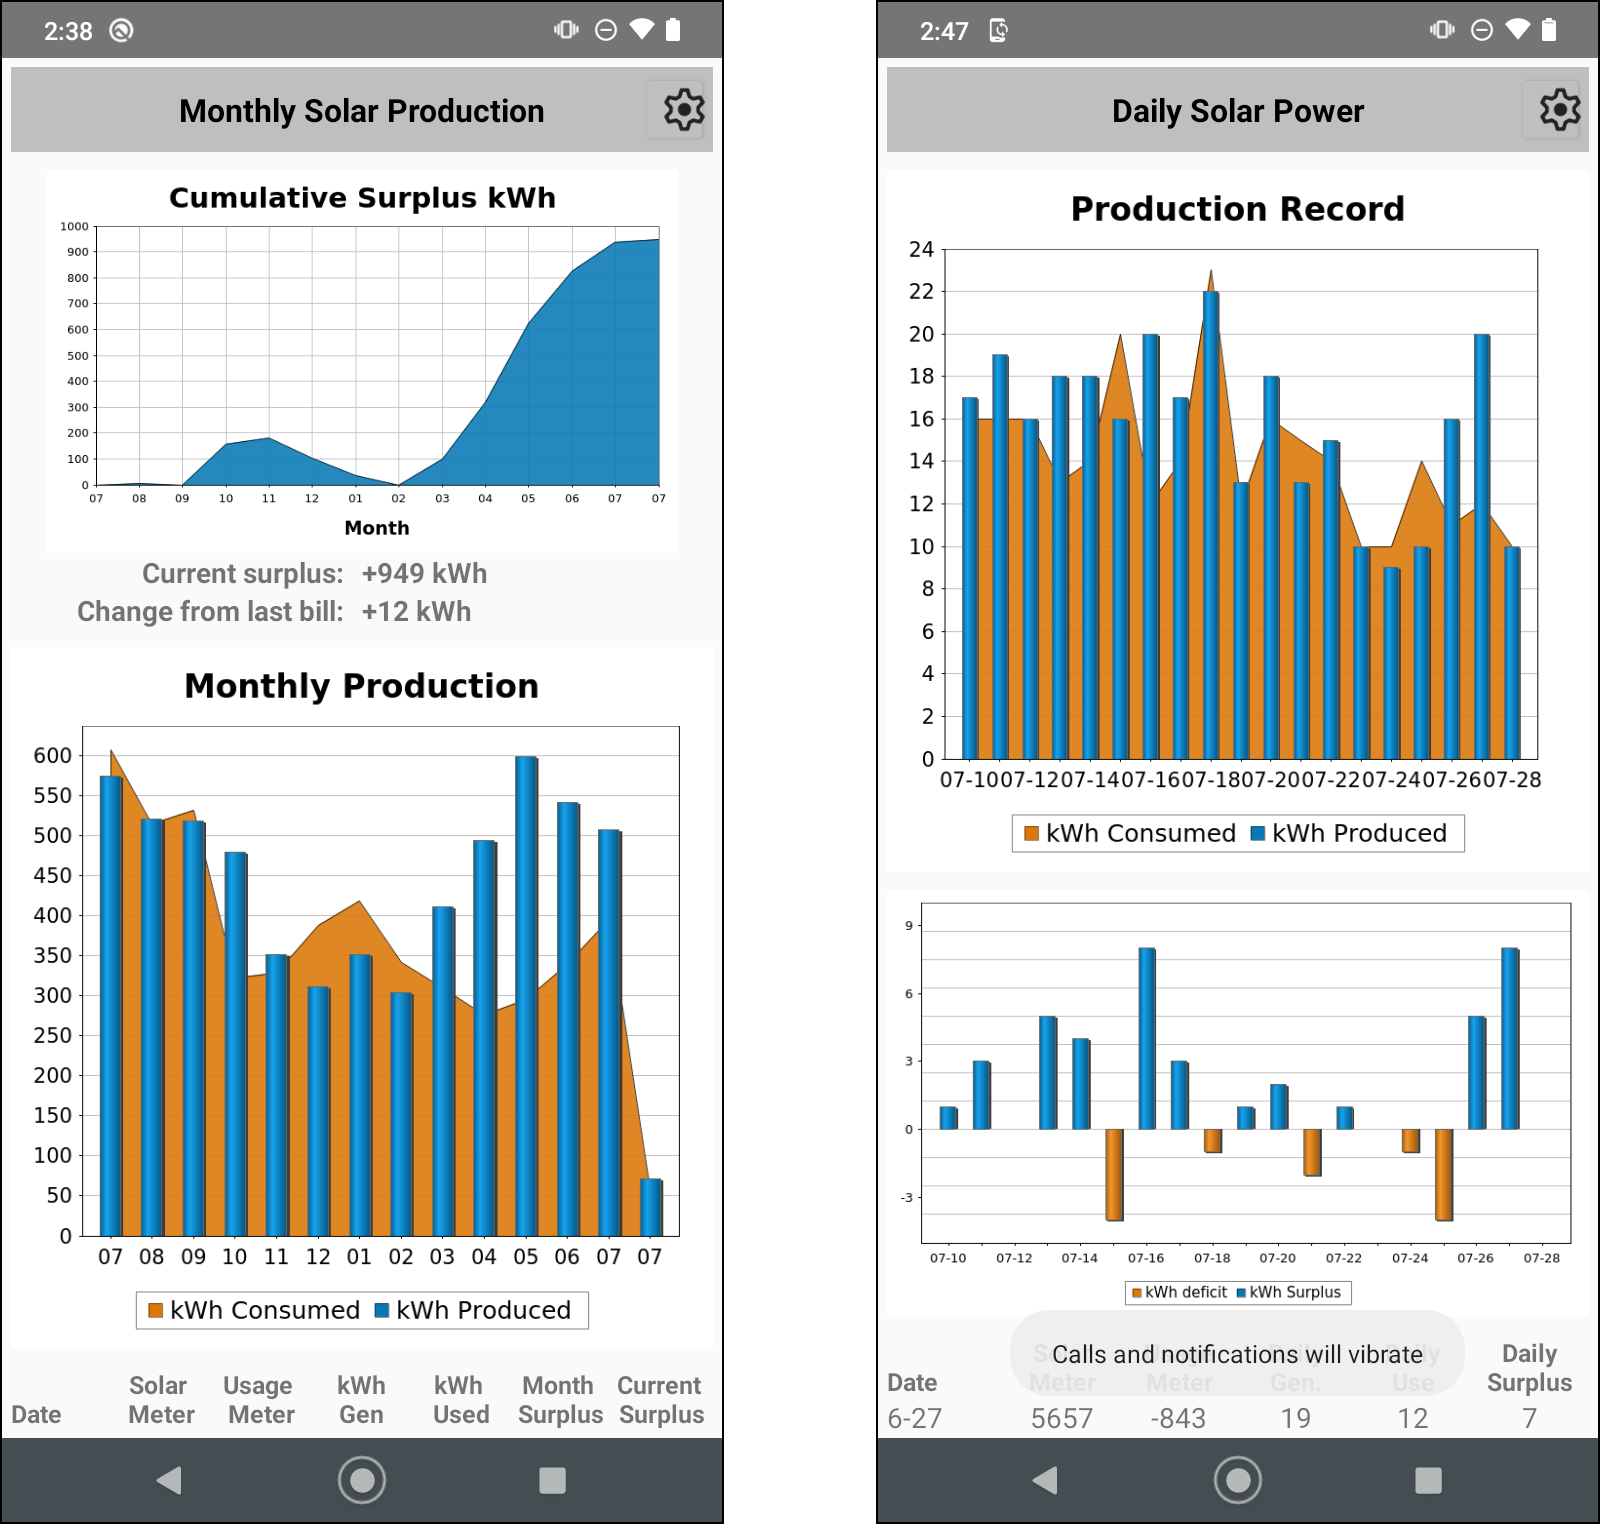Screen dimensions: 1600x1524
Task: Tap the 6-27 date table row
Action: pyautogui.click(x=1238, y=1418)
